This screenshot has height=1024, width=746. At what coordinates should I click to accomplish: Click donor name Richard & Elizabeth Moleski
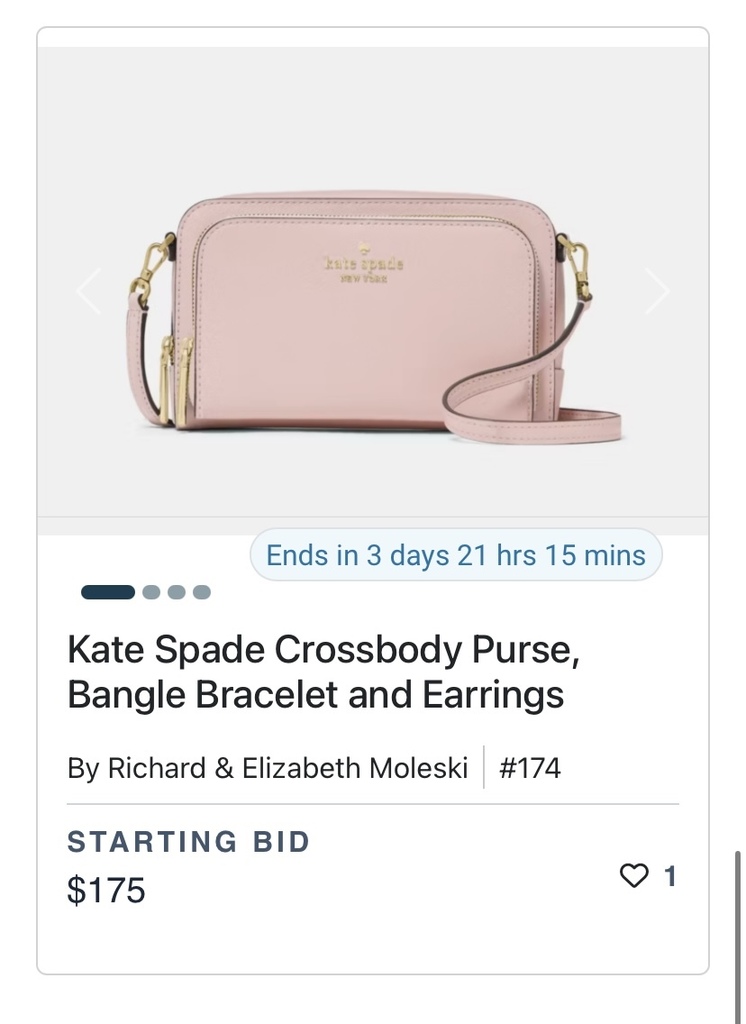click(268, 768)
